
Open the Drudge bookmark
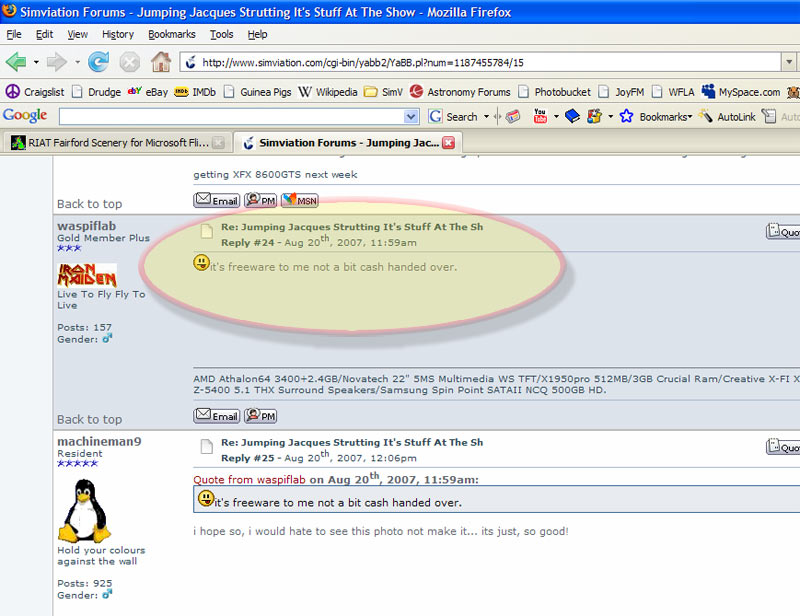point(96,92)
